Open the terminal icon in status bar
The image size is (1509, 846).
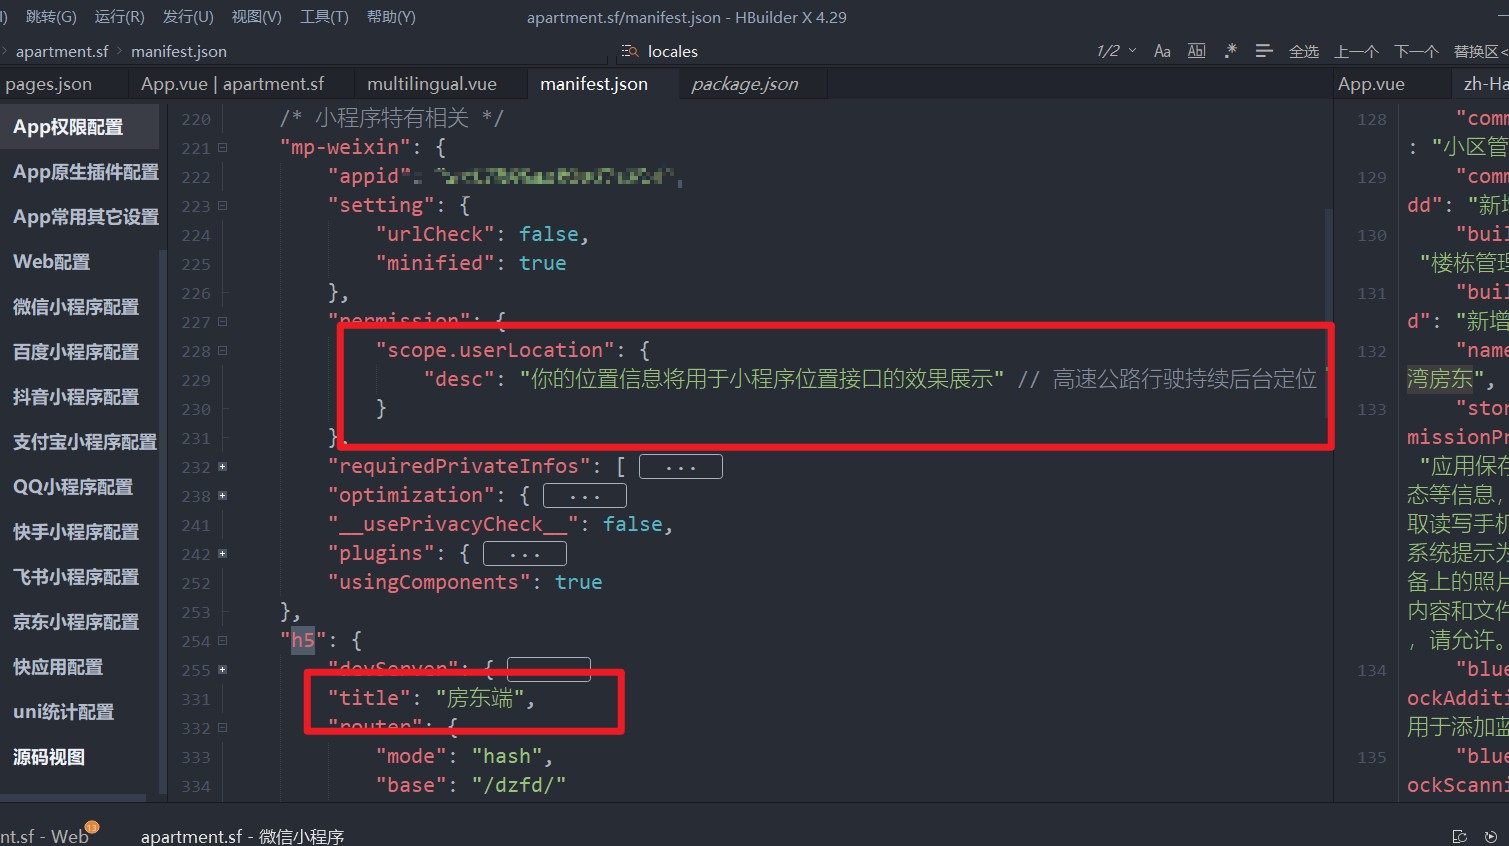click(x=1459, y=836)
